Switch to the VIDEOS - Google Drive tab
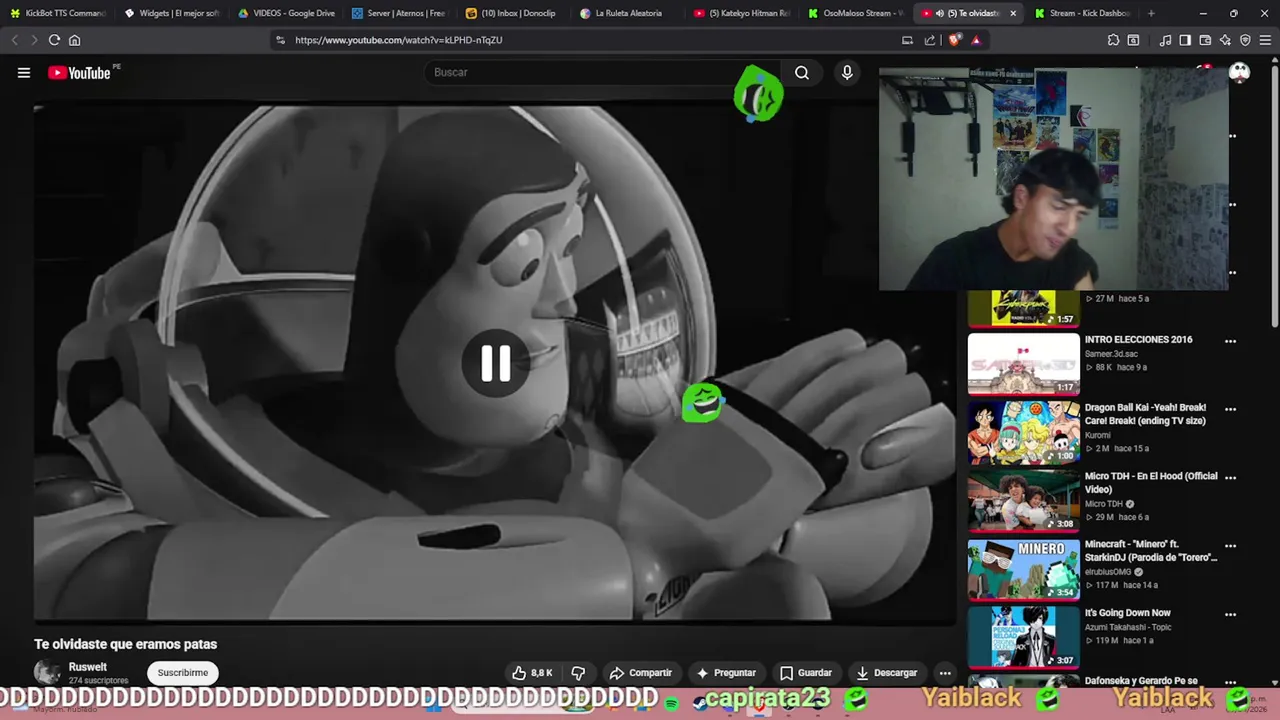 click(286, 13)
